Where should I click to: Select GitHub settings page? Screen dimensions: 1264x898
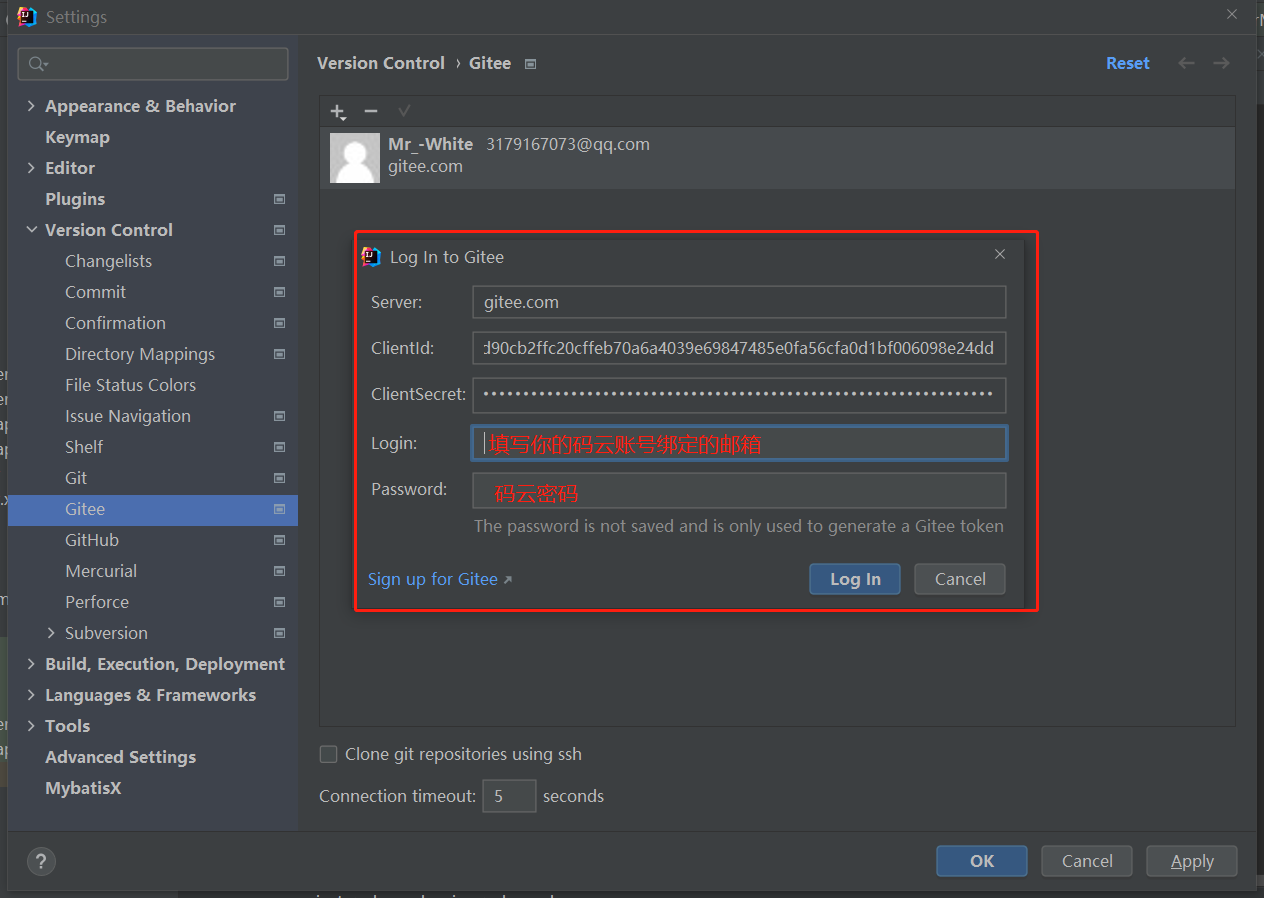coord(92,540)
